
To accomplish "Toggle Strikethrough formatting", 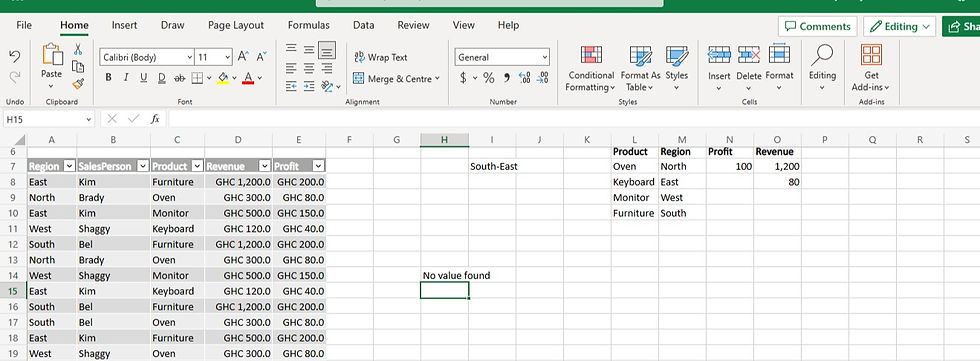I will (180, 78).
